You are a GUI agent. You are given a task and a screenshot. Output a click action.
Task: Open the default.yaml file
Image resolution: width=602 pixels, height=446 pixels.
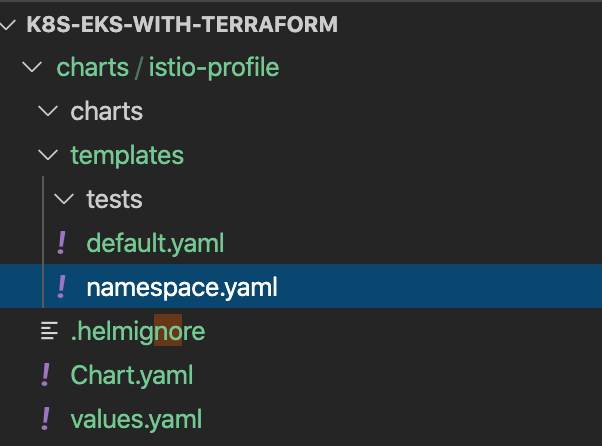(x=154, y=243)
